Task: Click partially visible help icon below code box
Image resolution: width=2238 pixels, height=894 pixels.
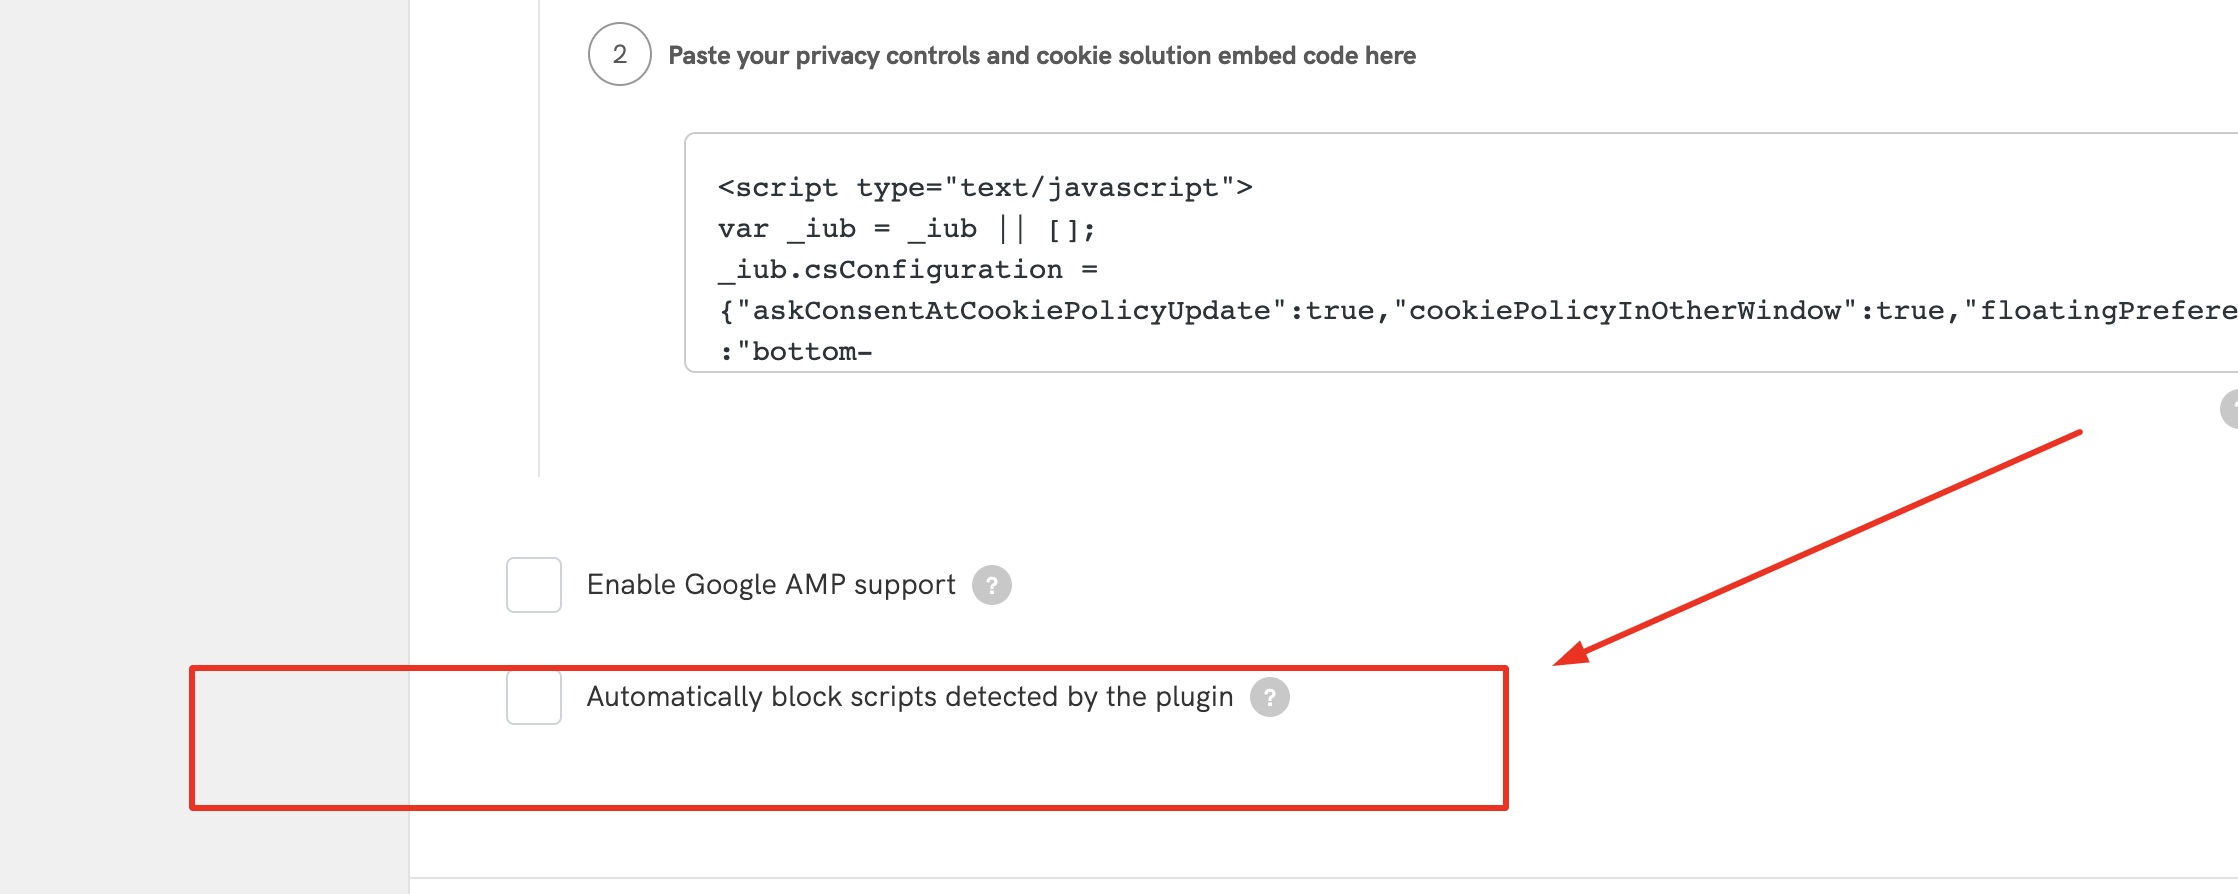Action: pyautogui.click(x=2230, y=409)
